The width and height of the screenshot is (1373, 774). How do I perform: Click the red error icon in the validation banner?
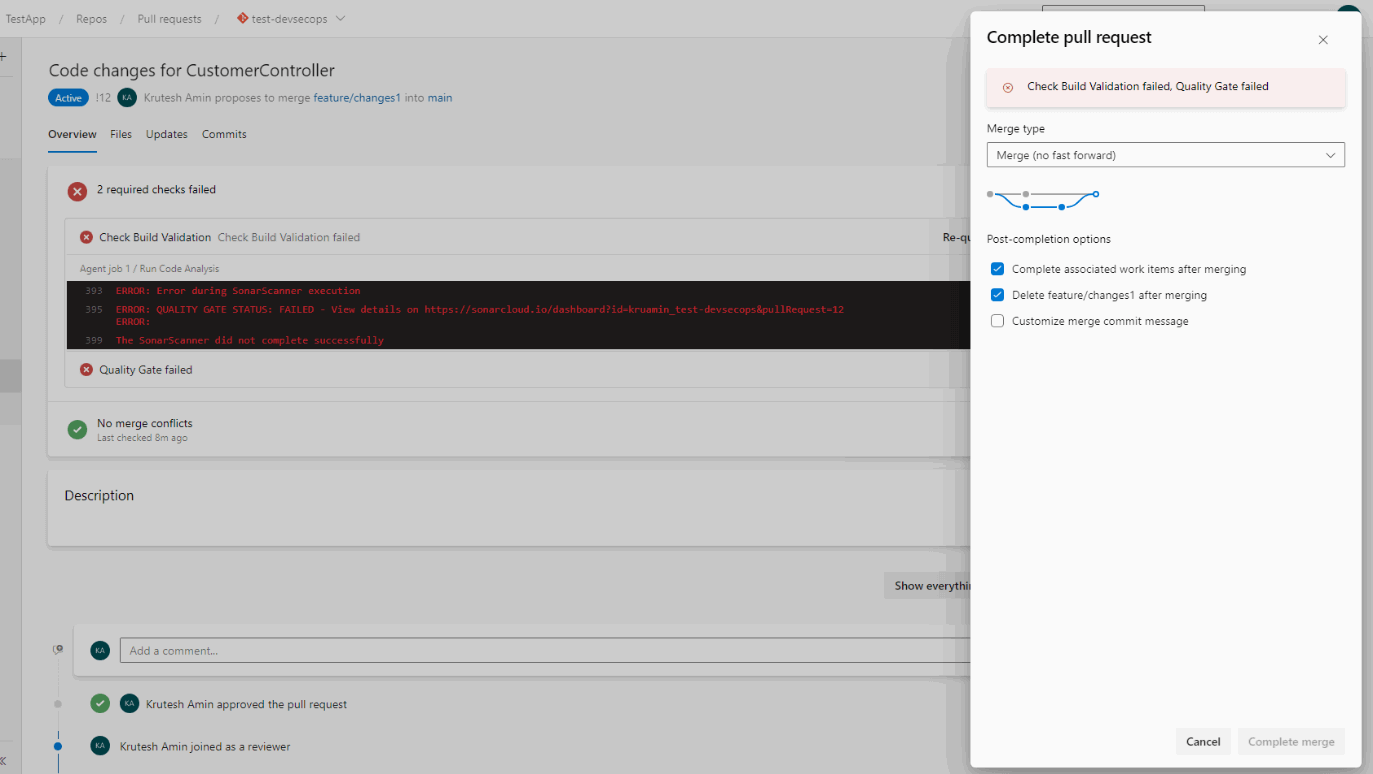click(x=1008, y=88)
